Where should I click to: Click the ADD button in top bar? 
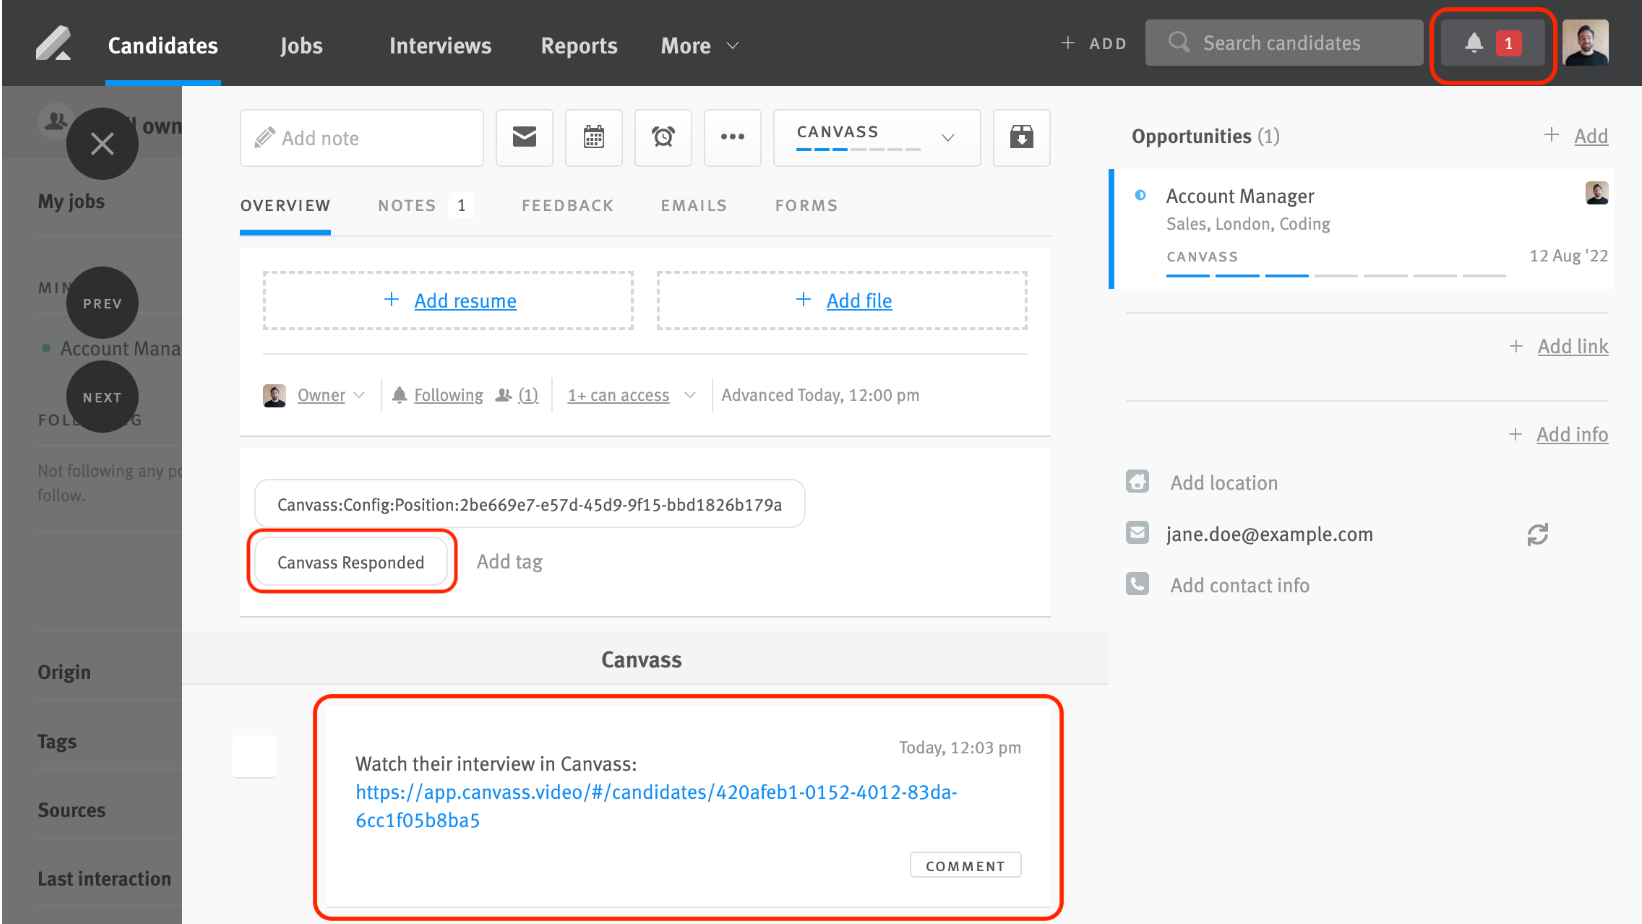1094,43
